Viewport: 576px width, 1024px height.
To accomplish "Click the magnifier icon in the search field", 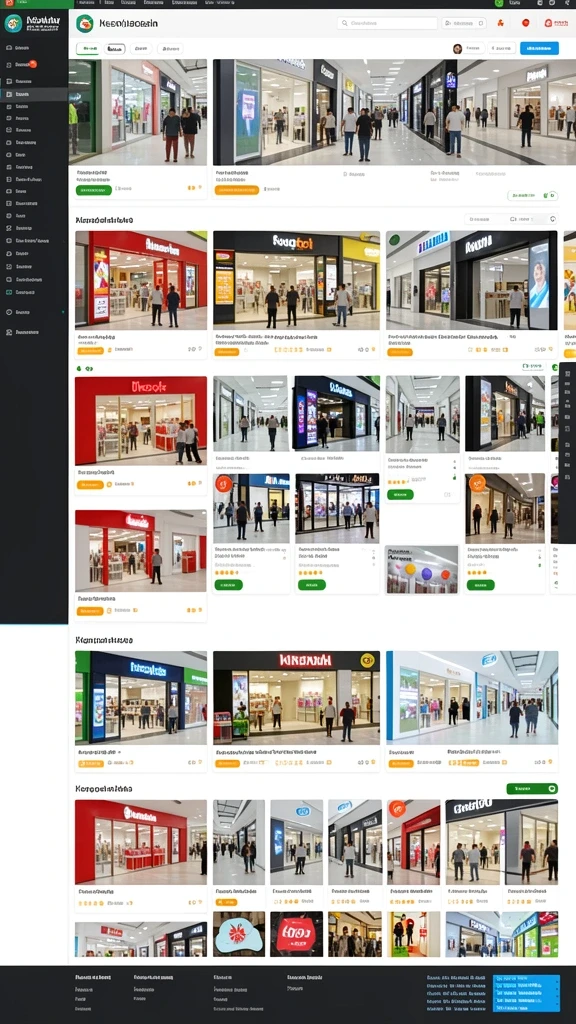I will [x=344, y=24].
